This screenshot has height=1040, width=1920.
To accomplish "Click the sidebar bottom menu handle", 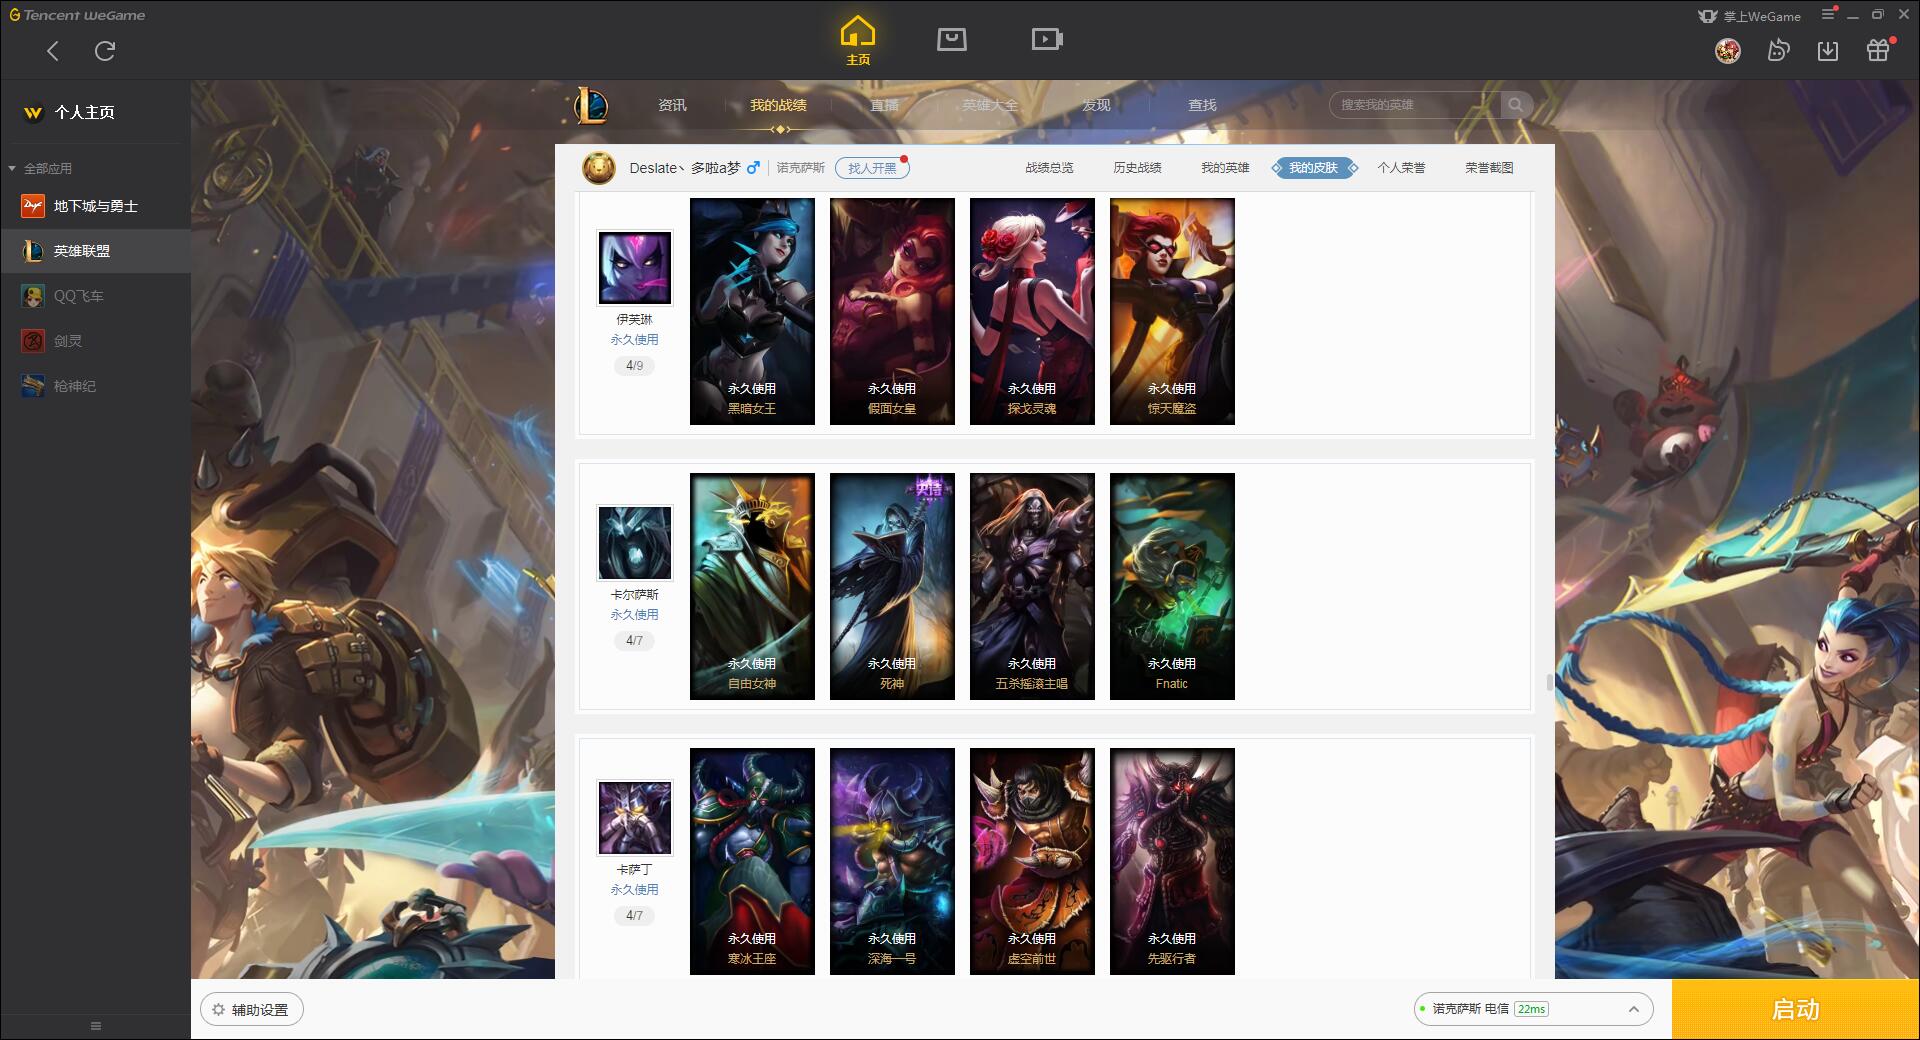I will coord(96,1026).
